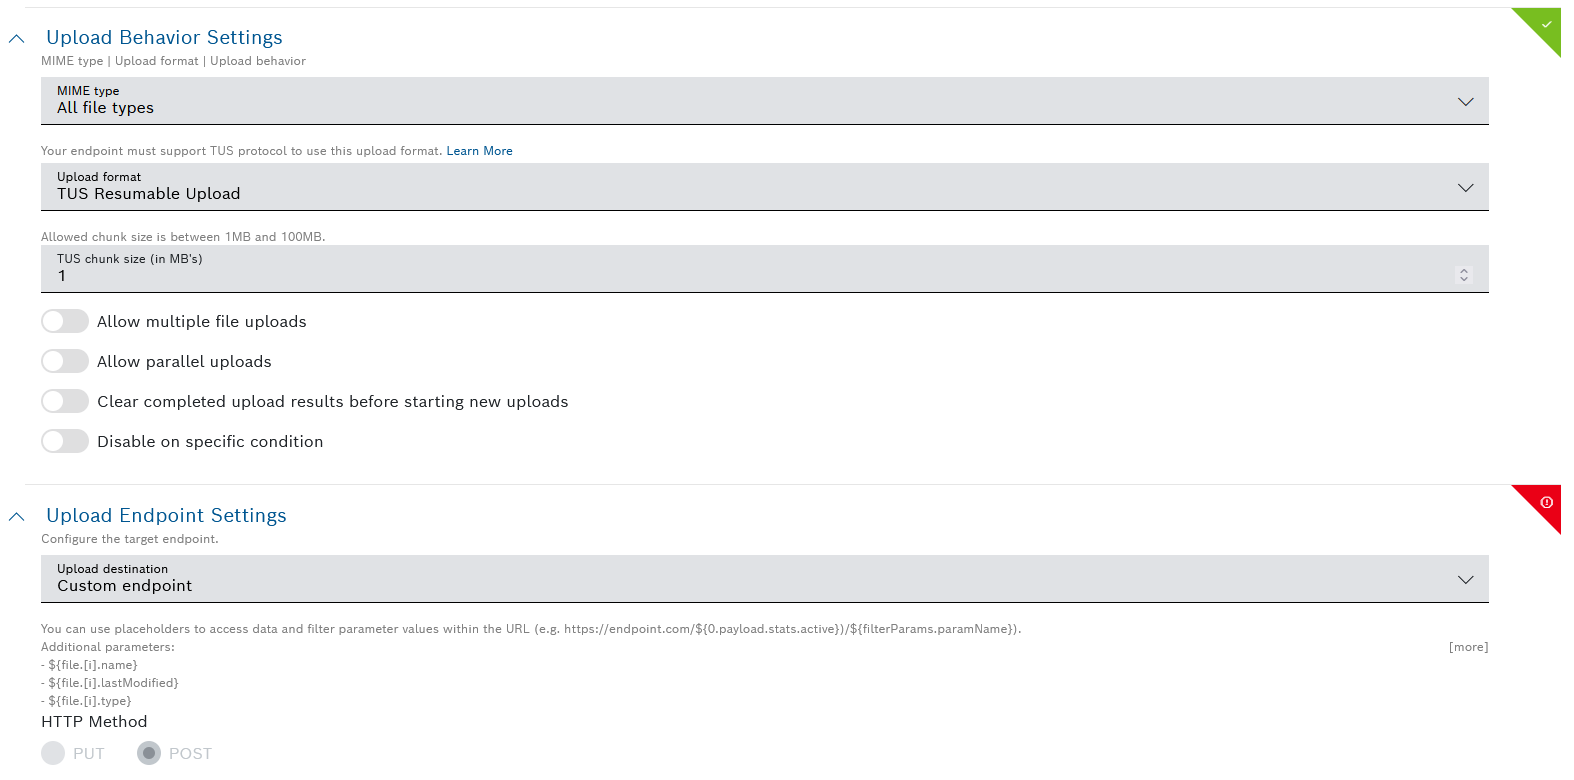Click the red error status icon
The height and width of the screenshot is (780, 1574).
[1545, 502]
